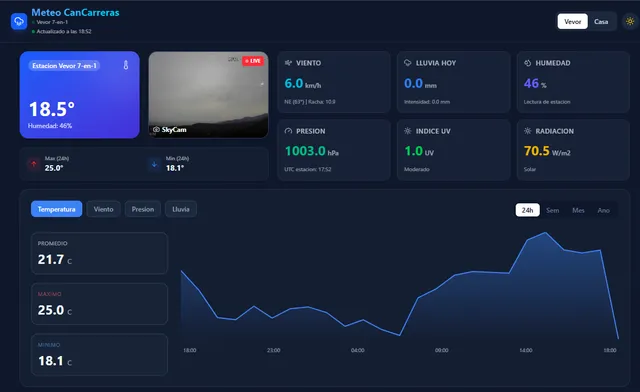
Task: Select the Sem time range
Action: point(553,210)
